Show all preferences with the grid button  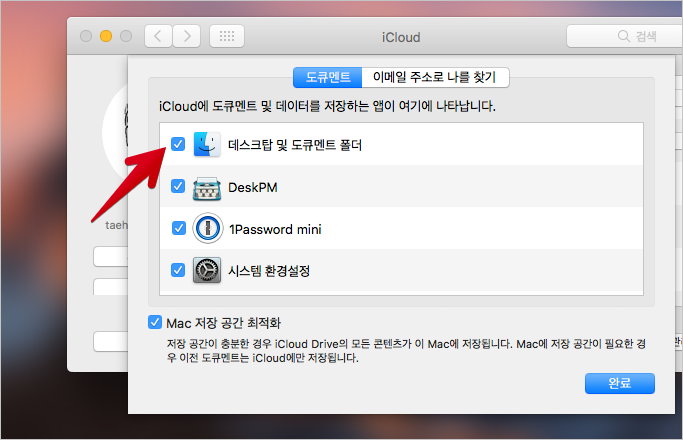227,36
